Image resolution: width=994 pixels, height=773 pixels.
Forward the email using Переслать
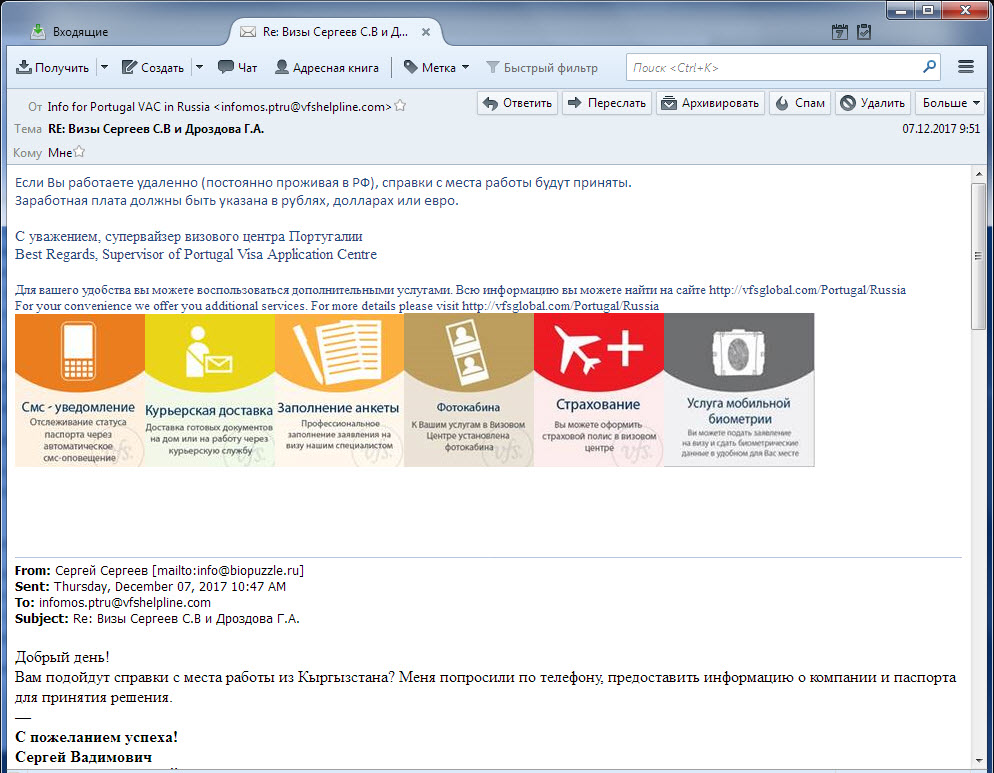(x=607, y=103)
